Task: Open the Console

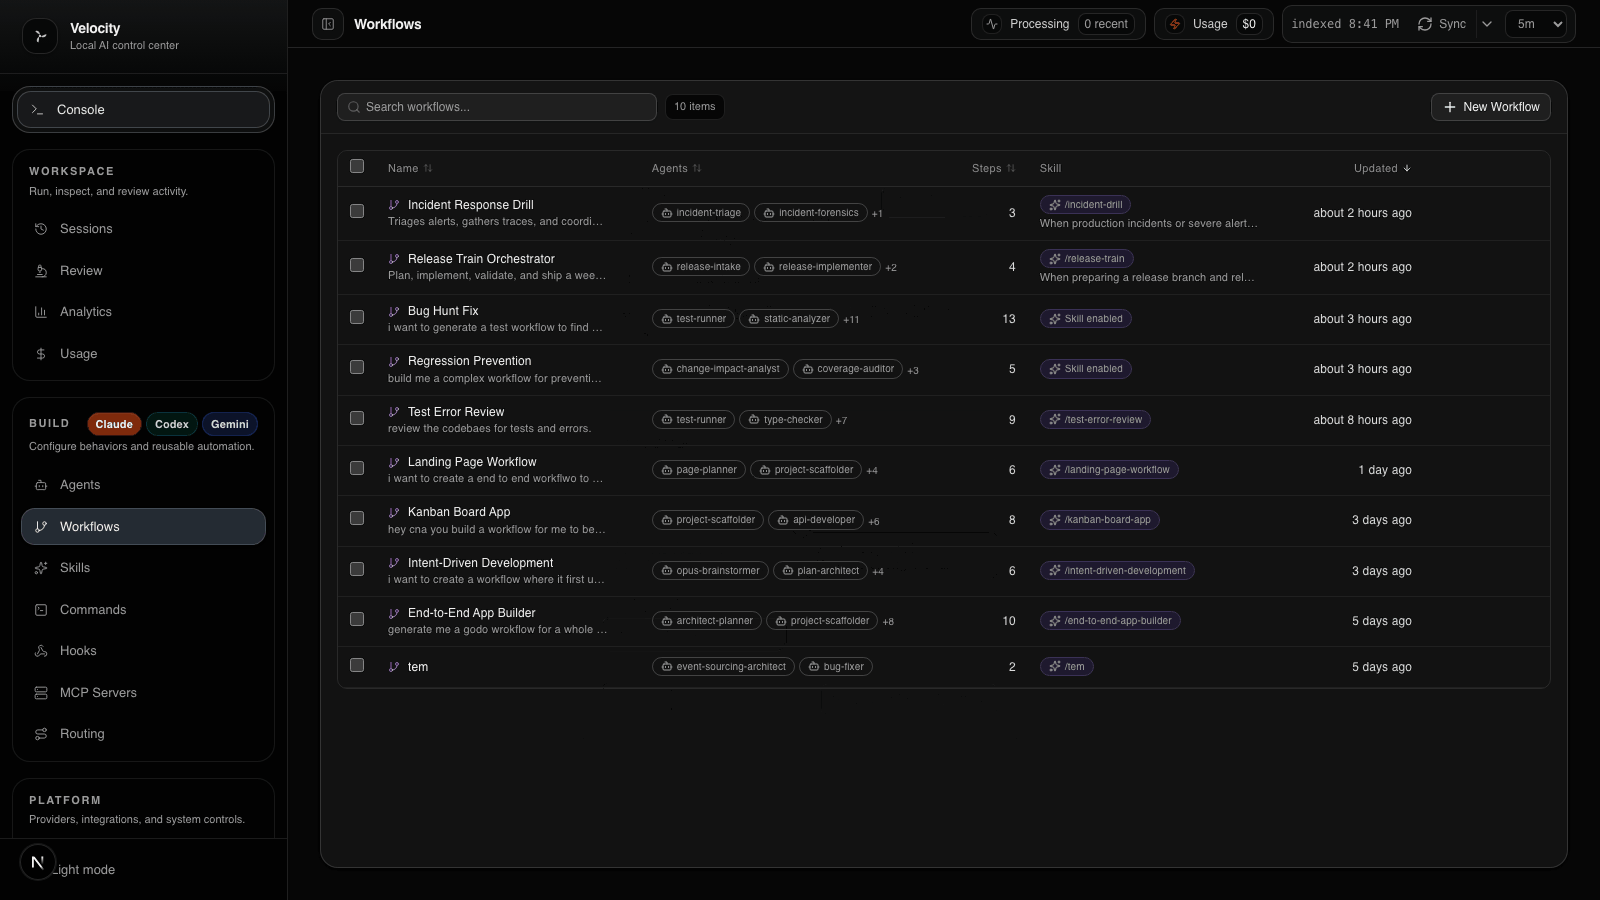Action: (143, 110)
